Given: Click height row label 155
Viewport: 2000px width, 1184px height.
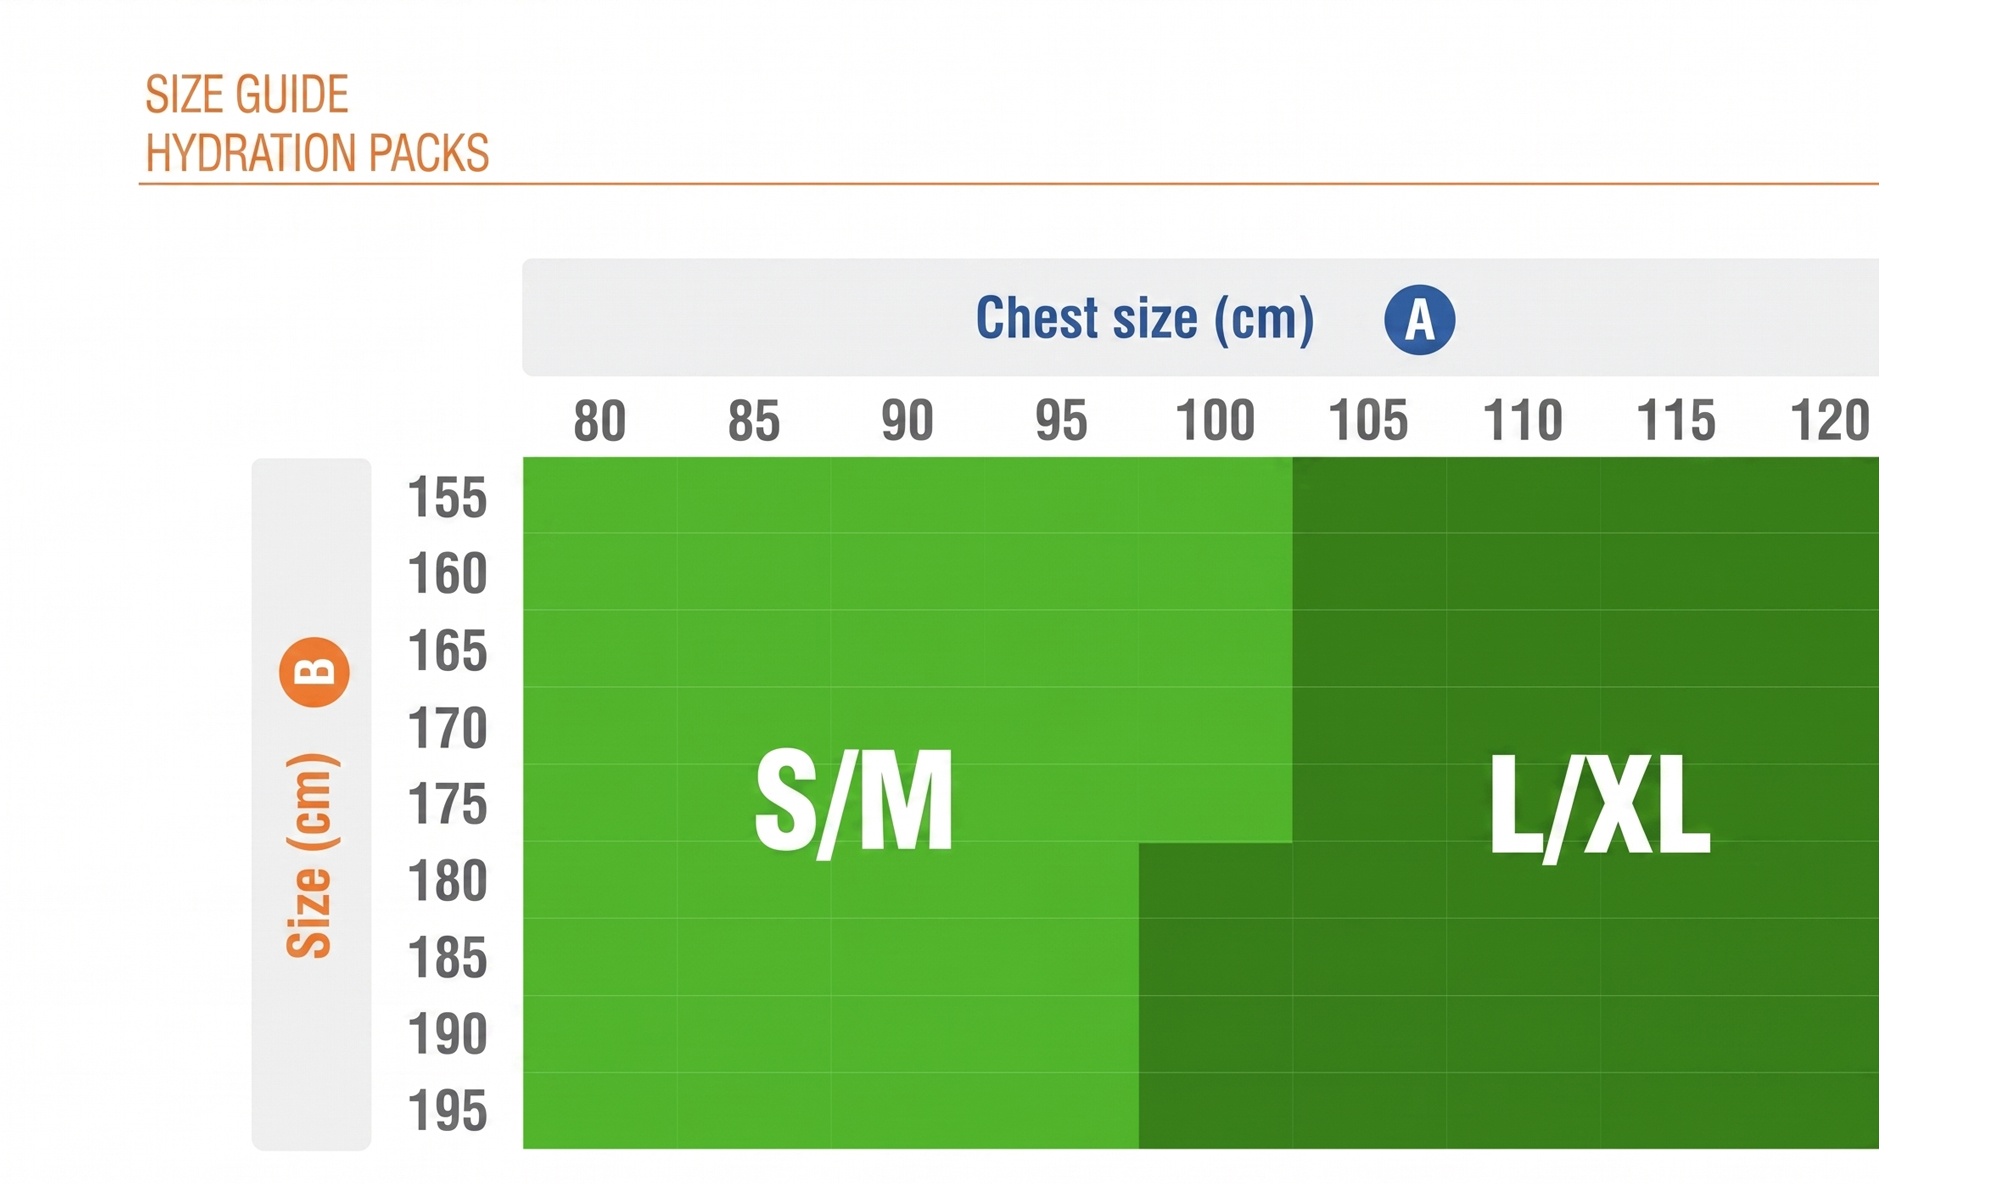Looking at the screenshot, I should 447,497.
